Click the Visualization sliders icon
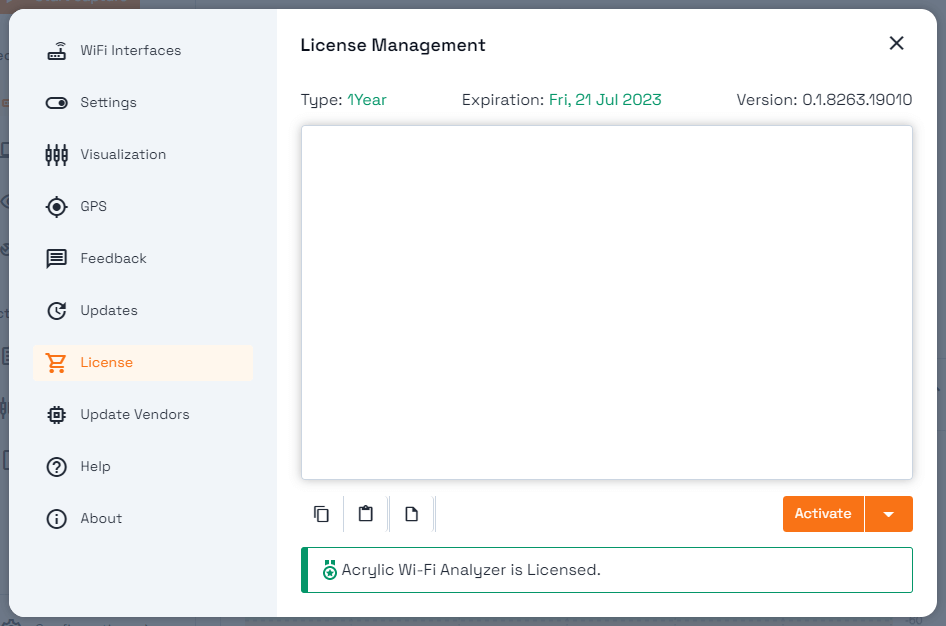The image size is (946, 626). coord(57,155)
